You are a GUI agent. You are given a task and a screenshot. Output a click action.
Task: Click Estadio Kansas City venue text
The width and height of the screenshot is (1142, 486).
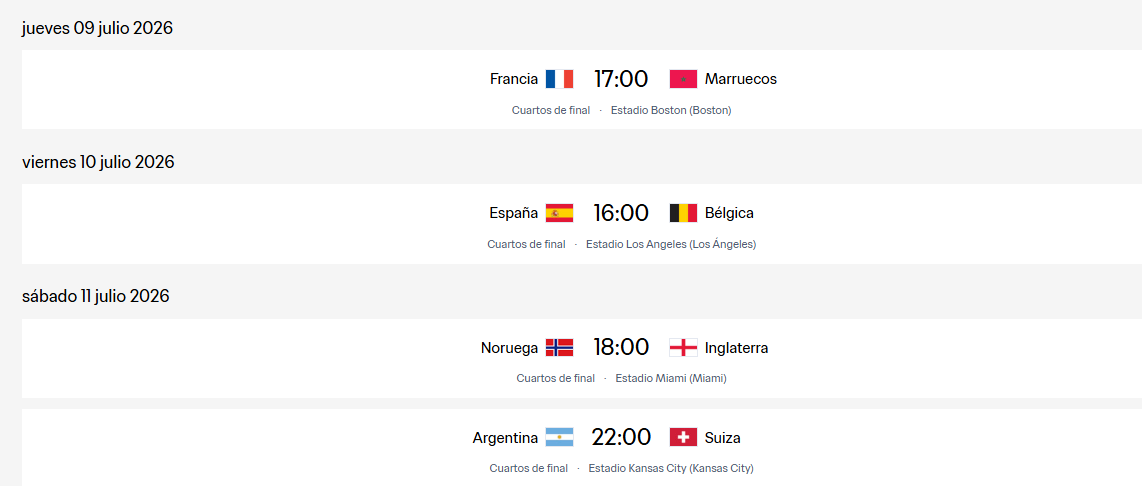point(671,469)
